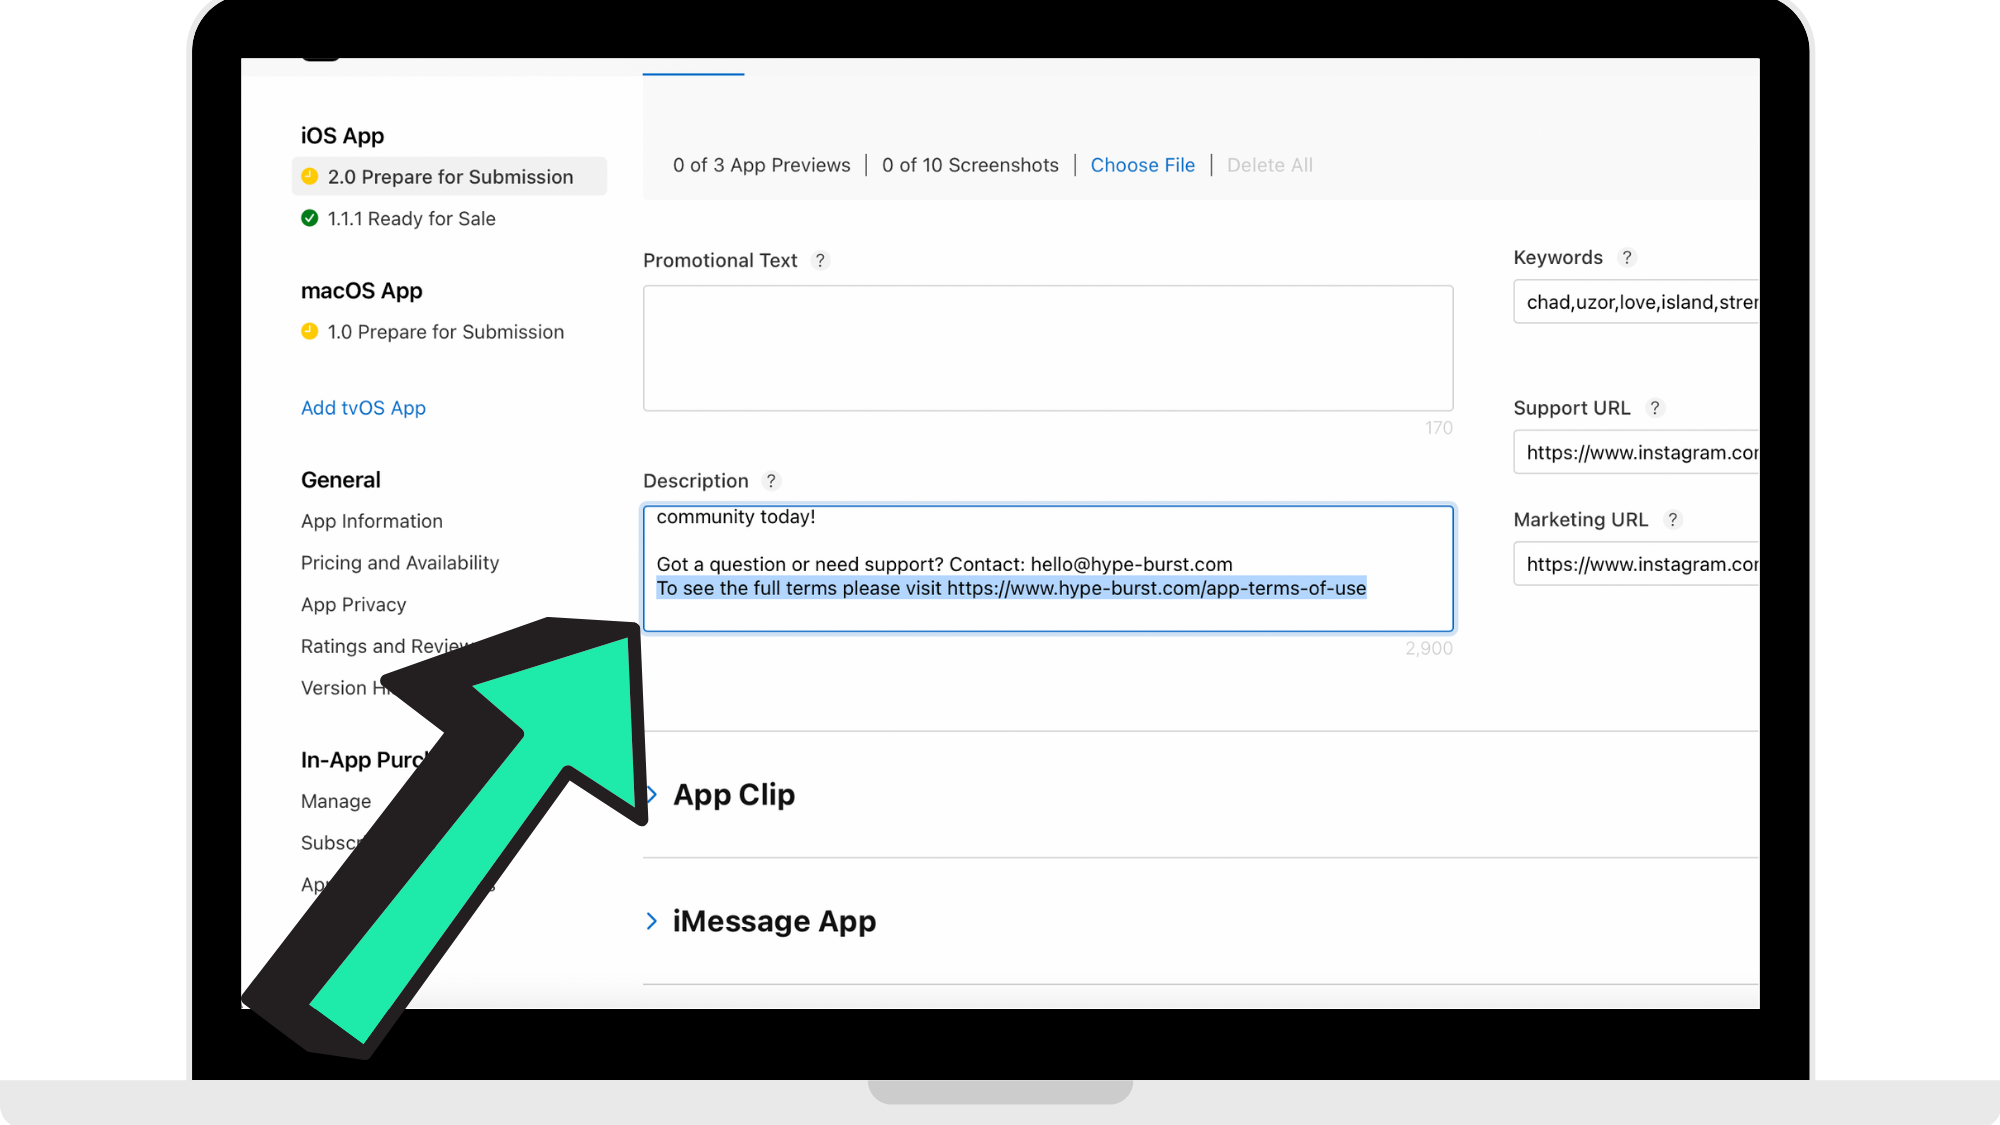2000x1125 pixels.
Task: Go to Pricing and Availability
Action: point(399,563)
